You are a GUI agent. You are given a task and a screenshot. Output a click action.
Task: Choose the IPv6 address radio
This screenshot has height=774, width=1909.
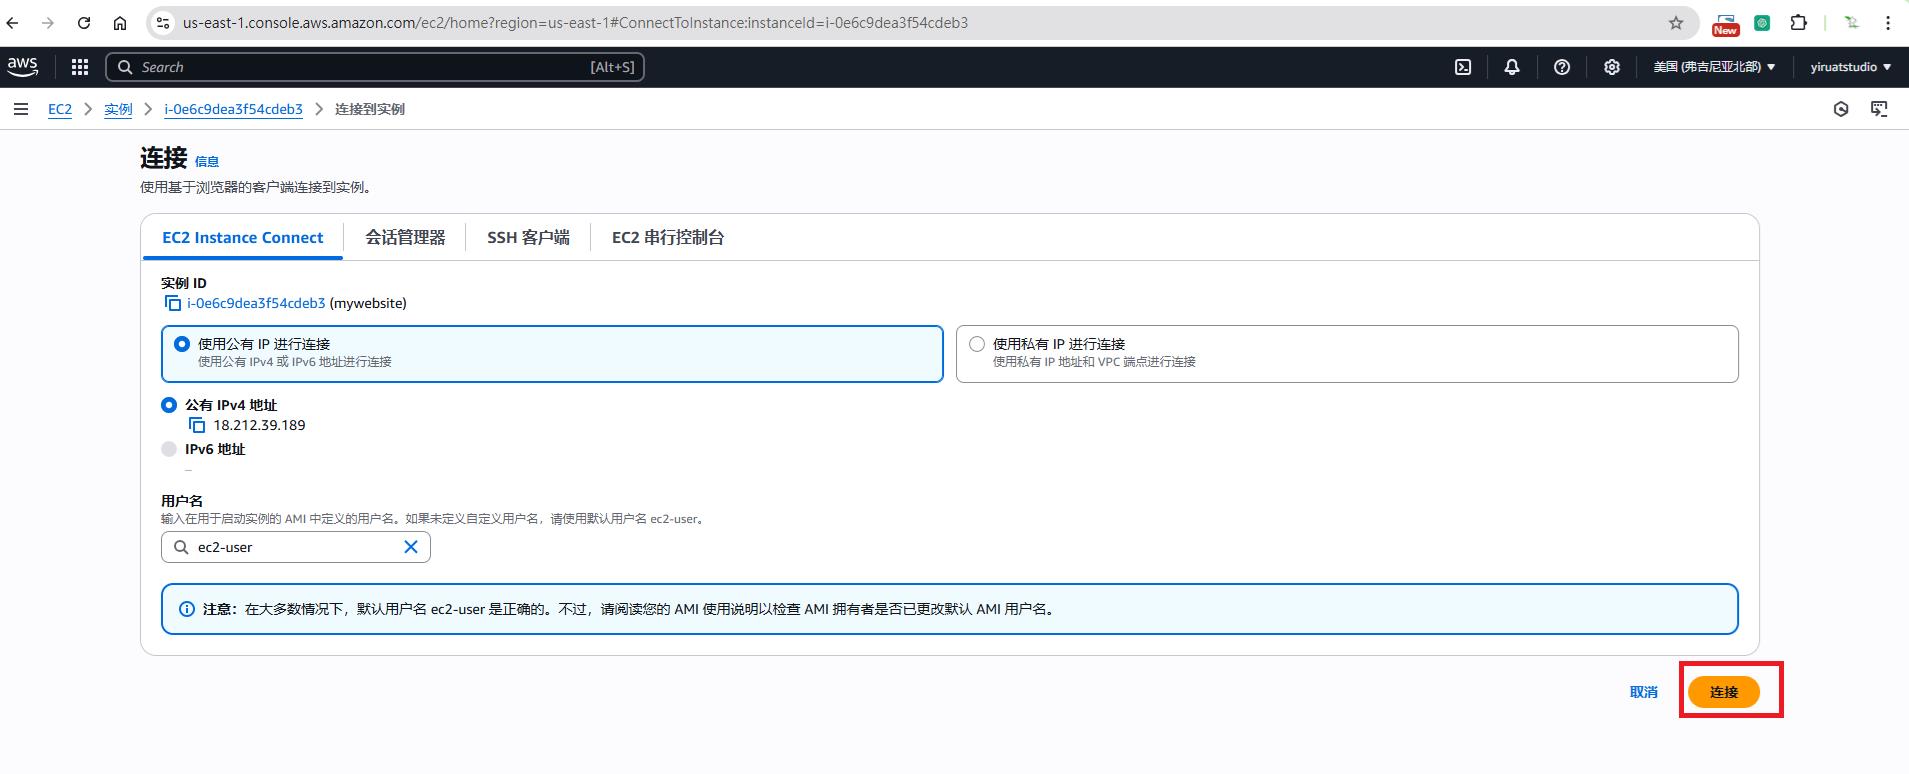169,449
